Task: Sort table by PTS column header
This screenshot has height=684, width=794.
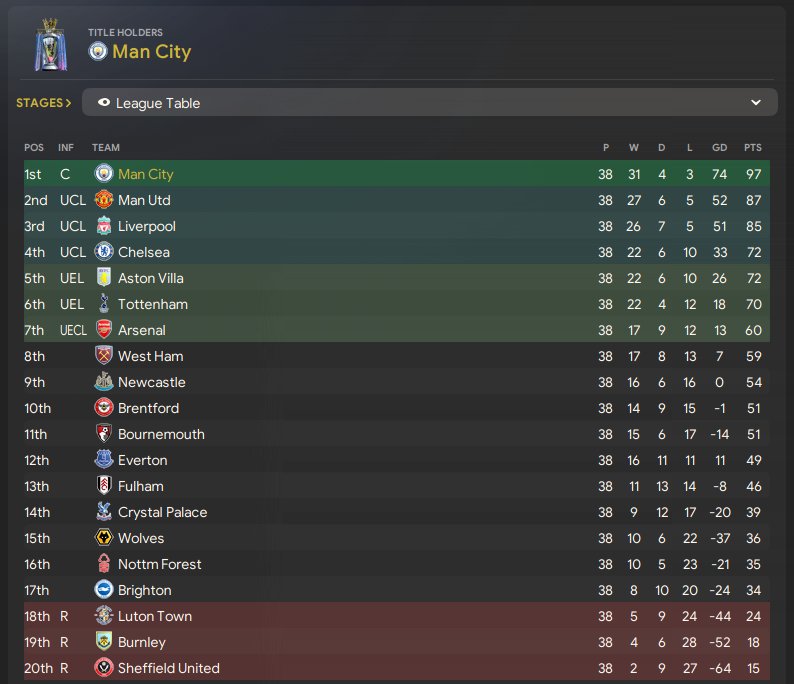Action: [x=752, y=147]
